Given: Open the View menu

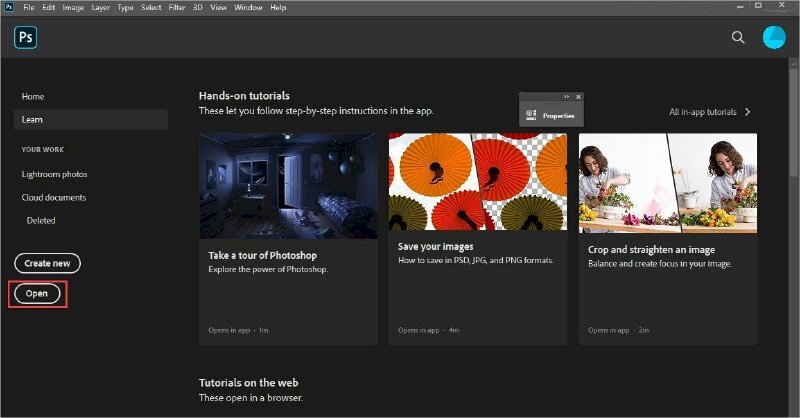Looking at the screenshot, I should tap(218, 7).
